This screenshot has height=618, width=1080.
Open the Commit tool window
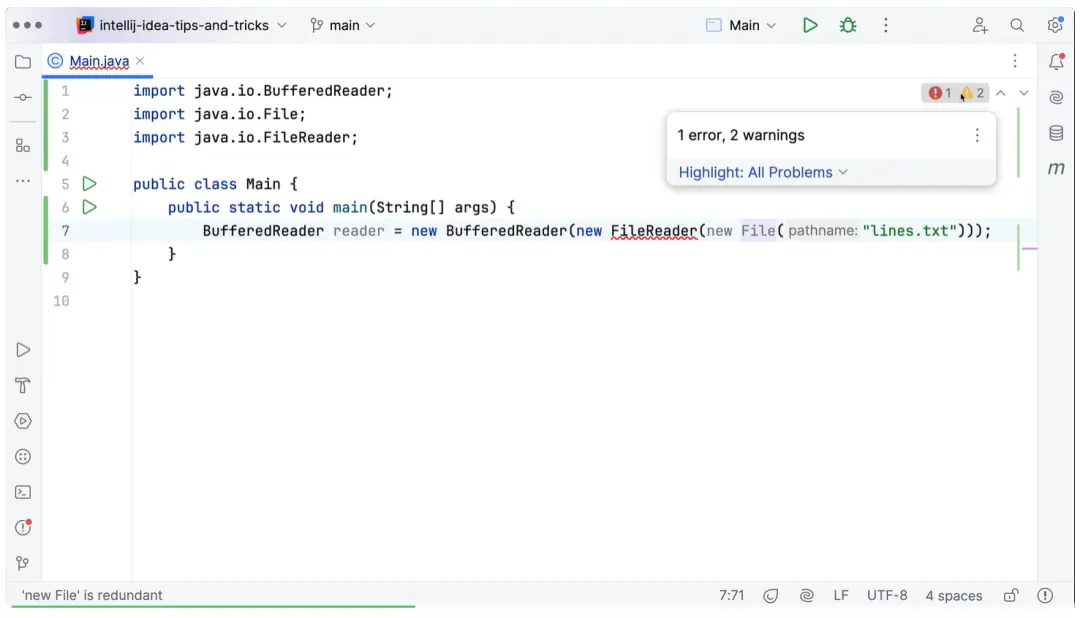[23, 97]
